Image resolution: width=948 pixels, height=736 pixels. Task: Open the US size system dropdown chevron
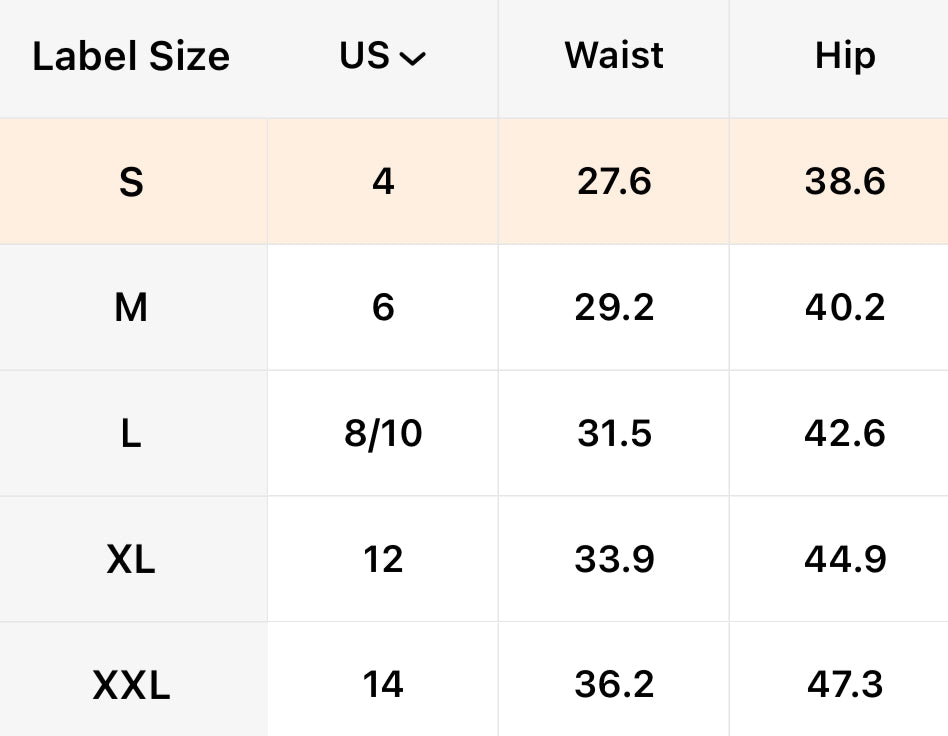coord(412,59)
